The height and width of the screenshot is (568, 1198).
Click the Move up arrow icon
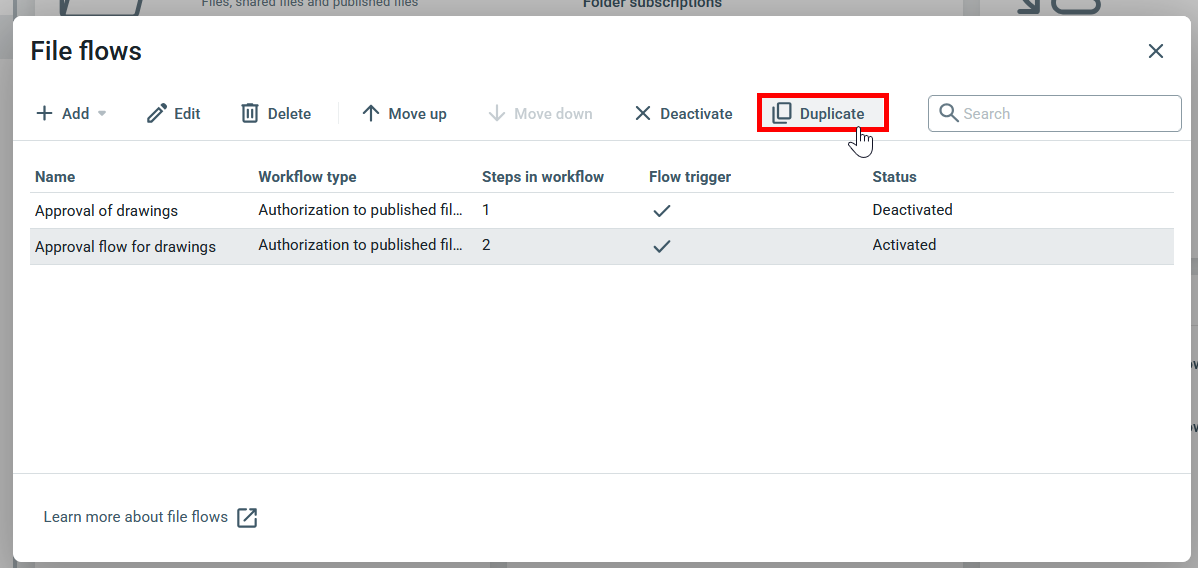(x=371, y=114)
